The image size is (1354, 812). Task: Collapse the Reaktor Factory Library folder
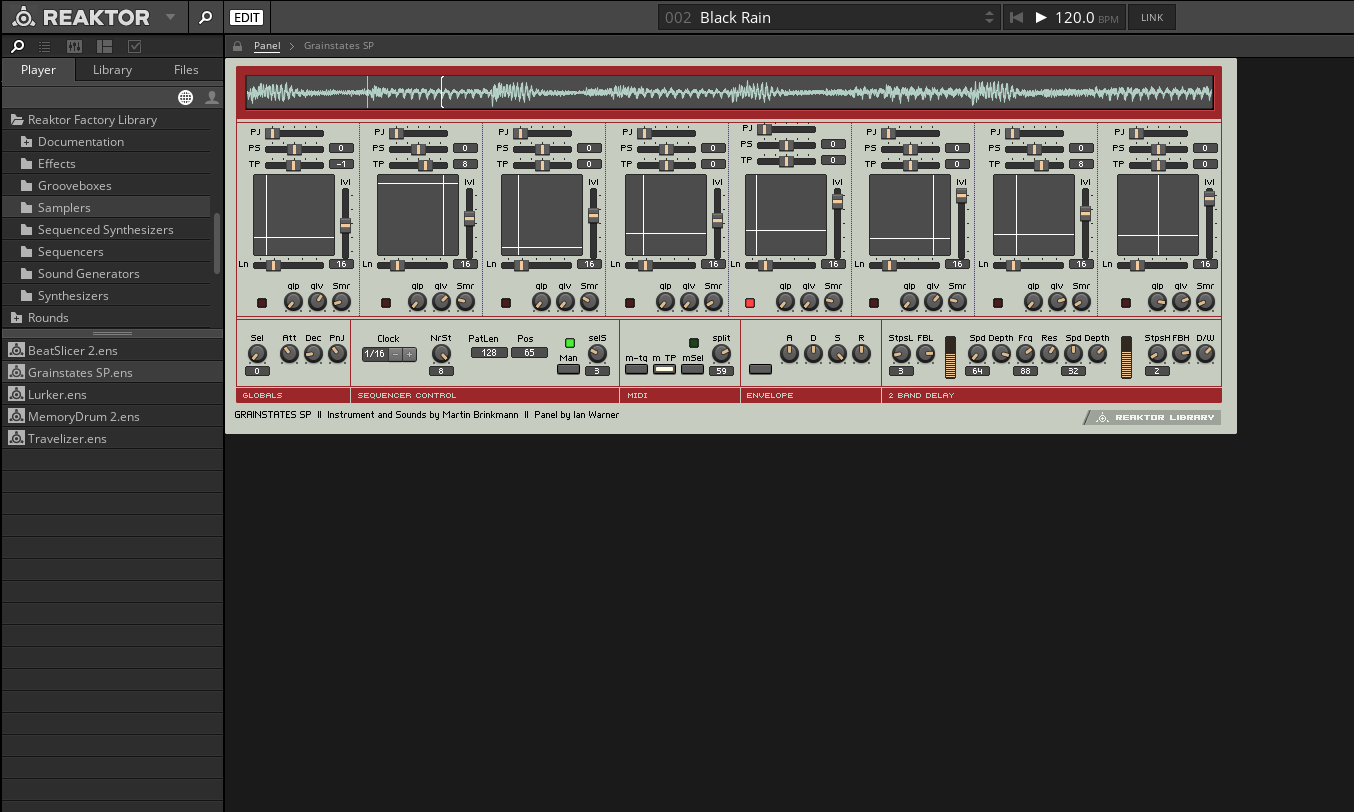click(17, 120)
